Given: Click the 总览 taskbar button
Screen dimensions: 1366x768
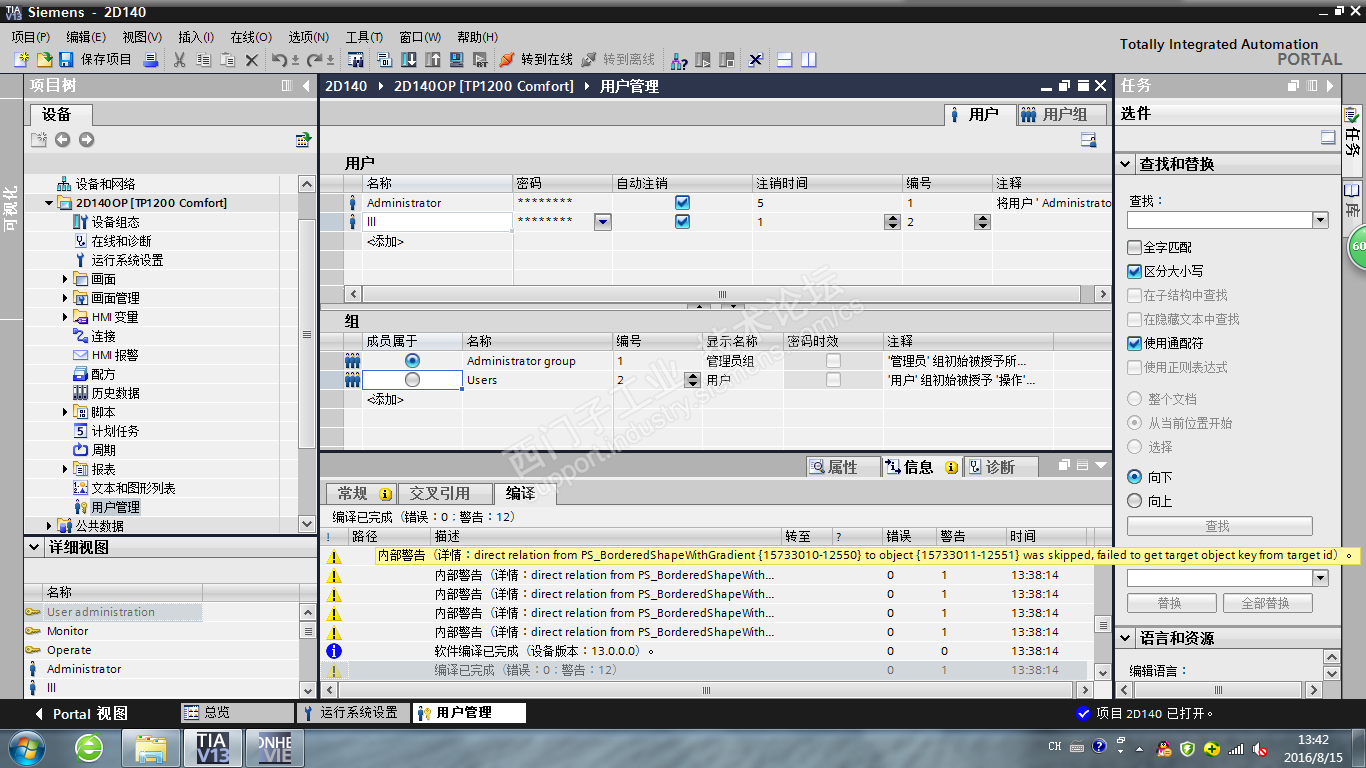Looking at the screenshot, I should [237, 713].
